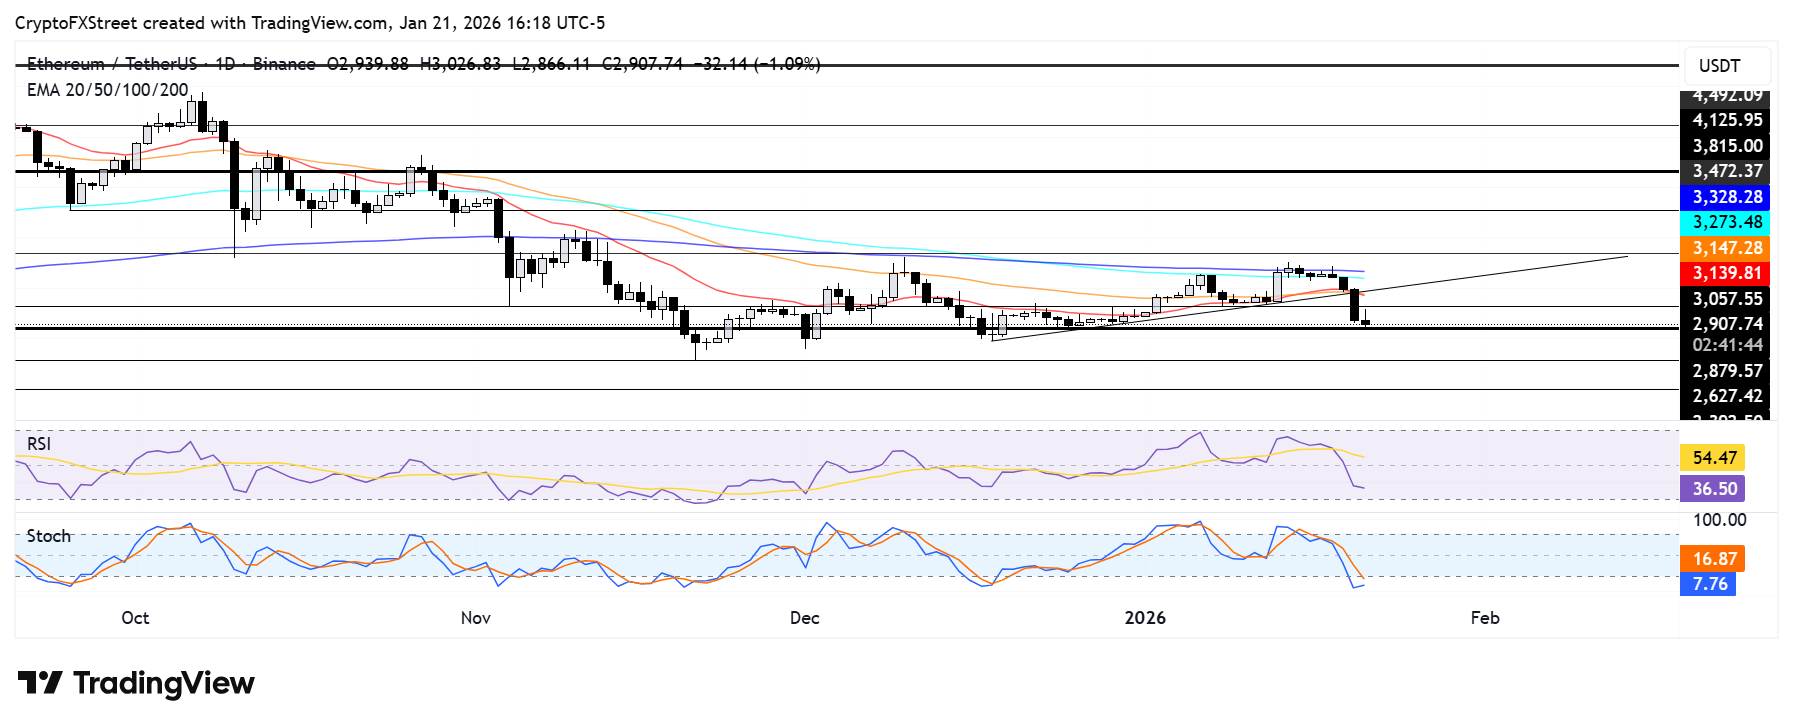Click the red 3,139.81 EMA price tag
The image size is (1793, 728).
[x=1726, y=273]
